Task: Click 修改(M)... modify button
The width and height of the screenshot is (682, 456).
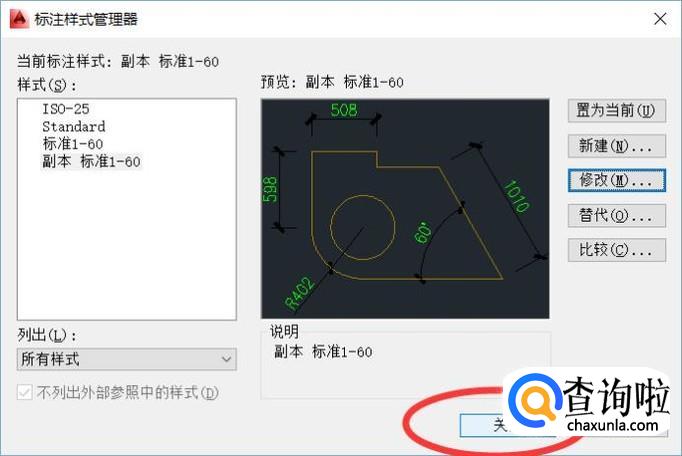Action: (x=617, y=180)
